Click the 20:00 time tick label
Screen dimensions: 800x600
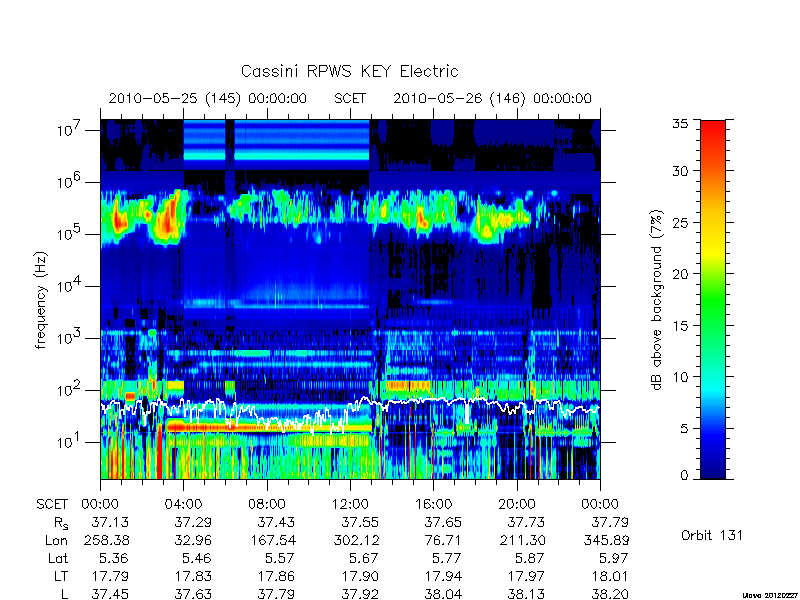517,504
